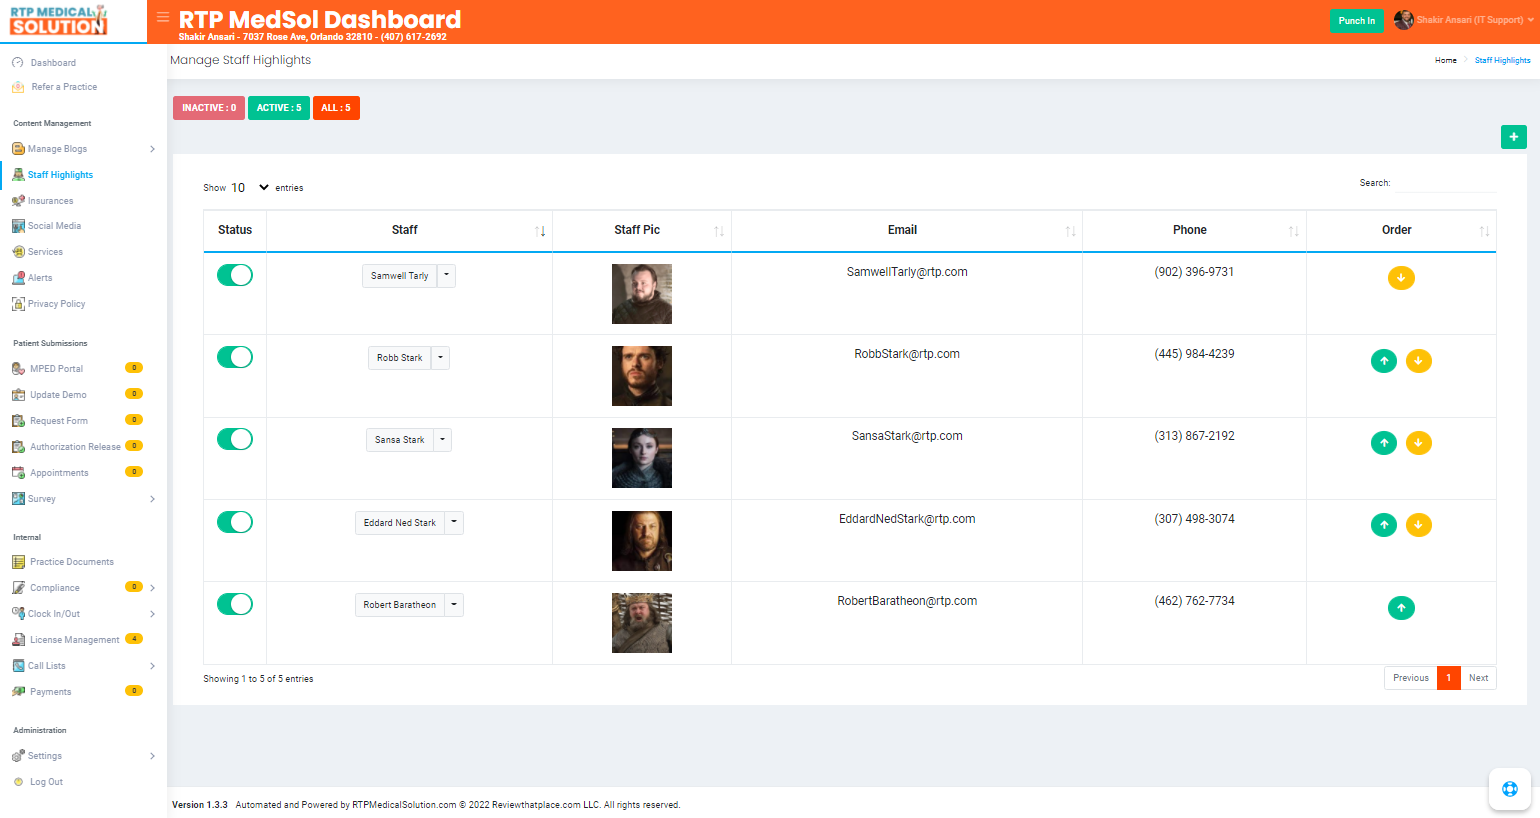Toggle Samwell Tarly status switch

click(235, 275)
